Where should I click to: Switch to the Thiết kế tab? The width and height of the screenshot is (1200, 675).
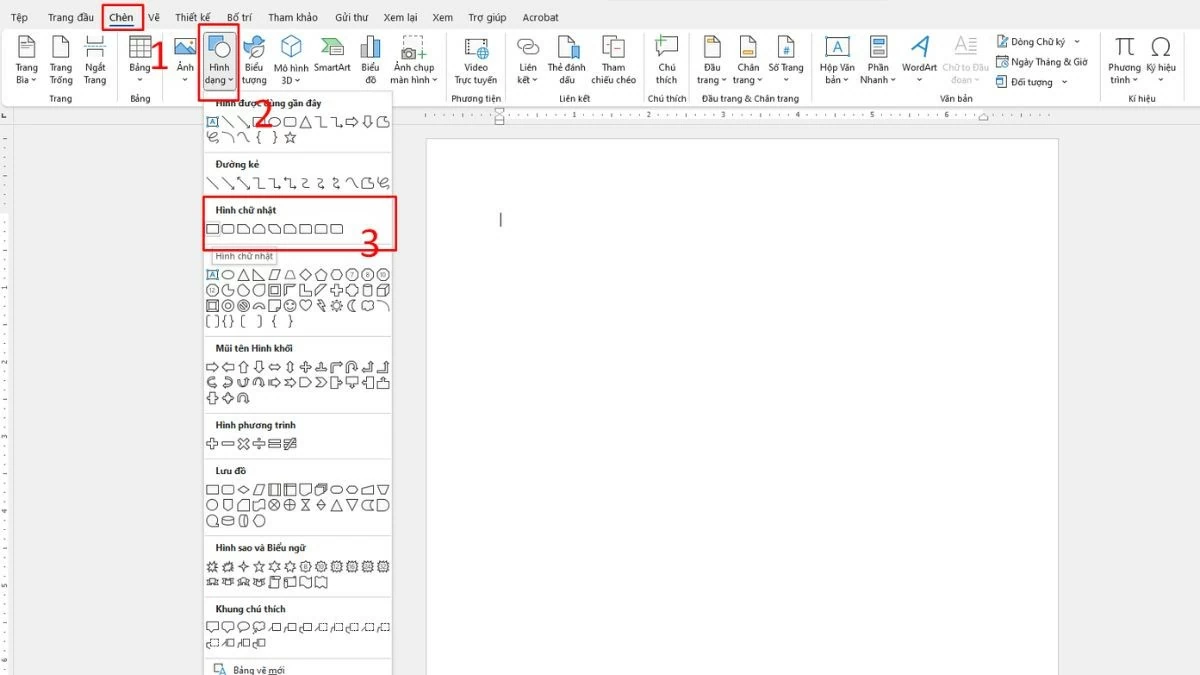(x=193, y=17)
